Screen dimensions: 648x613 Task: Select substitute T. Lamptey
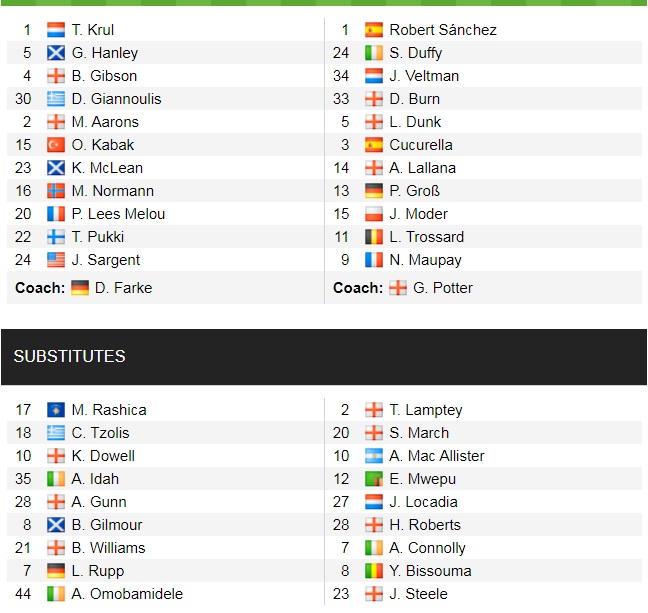426,410
